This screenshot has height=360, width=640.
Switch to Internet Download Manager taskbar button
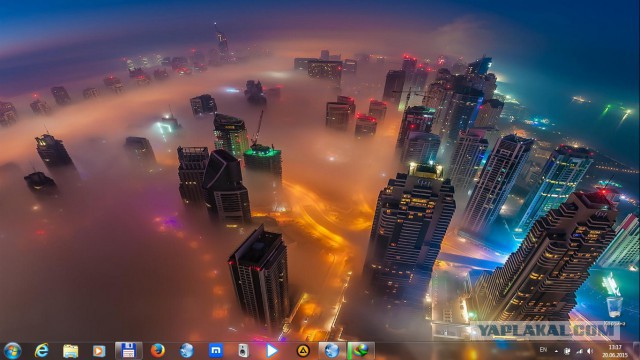pyautogui.click(x=361, y=351)
